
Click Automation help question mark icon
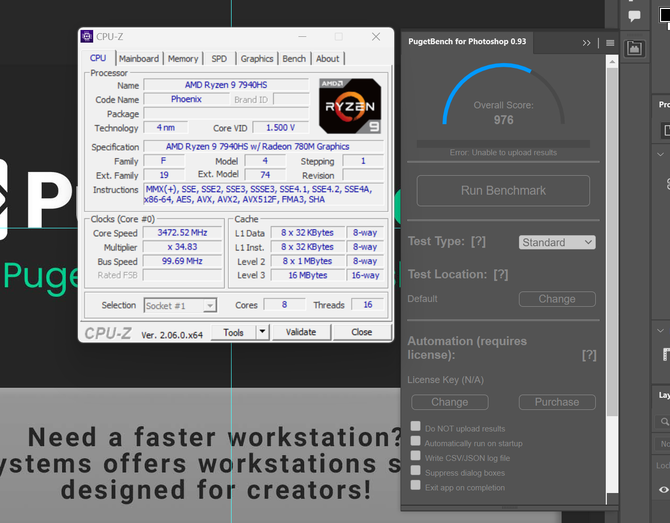coord(589,355)
